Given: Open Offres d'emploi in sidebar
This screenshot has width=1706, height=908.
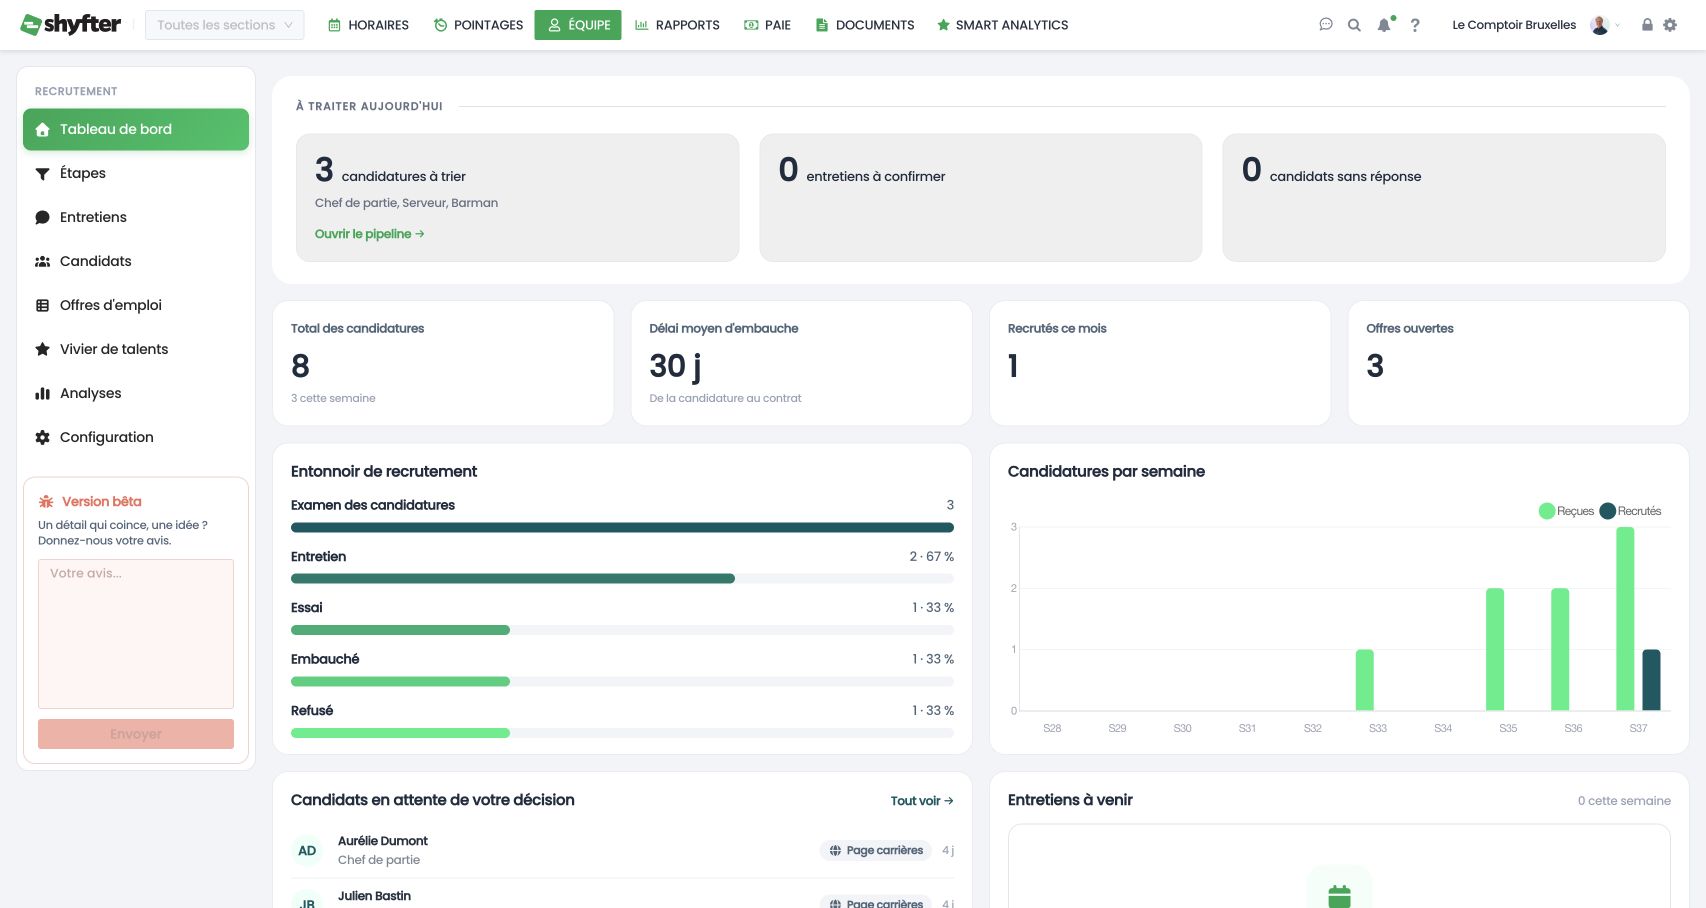Looking at the screenshot, I should tap(136, 305).
